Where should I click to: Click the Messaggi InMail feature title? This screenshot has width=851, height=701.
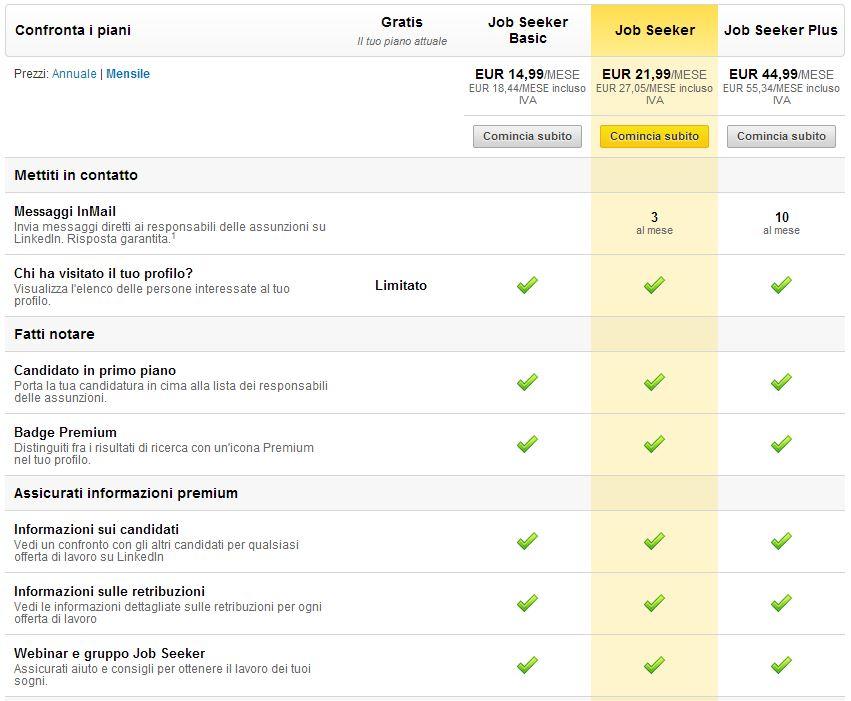[65, 211]
